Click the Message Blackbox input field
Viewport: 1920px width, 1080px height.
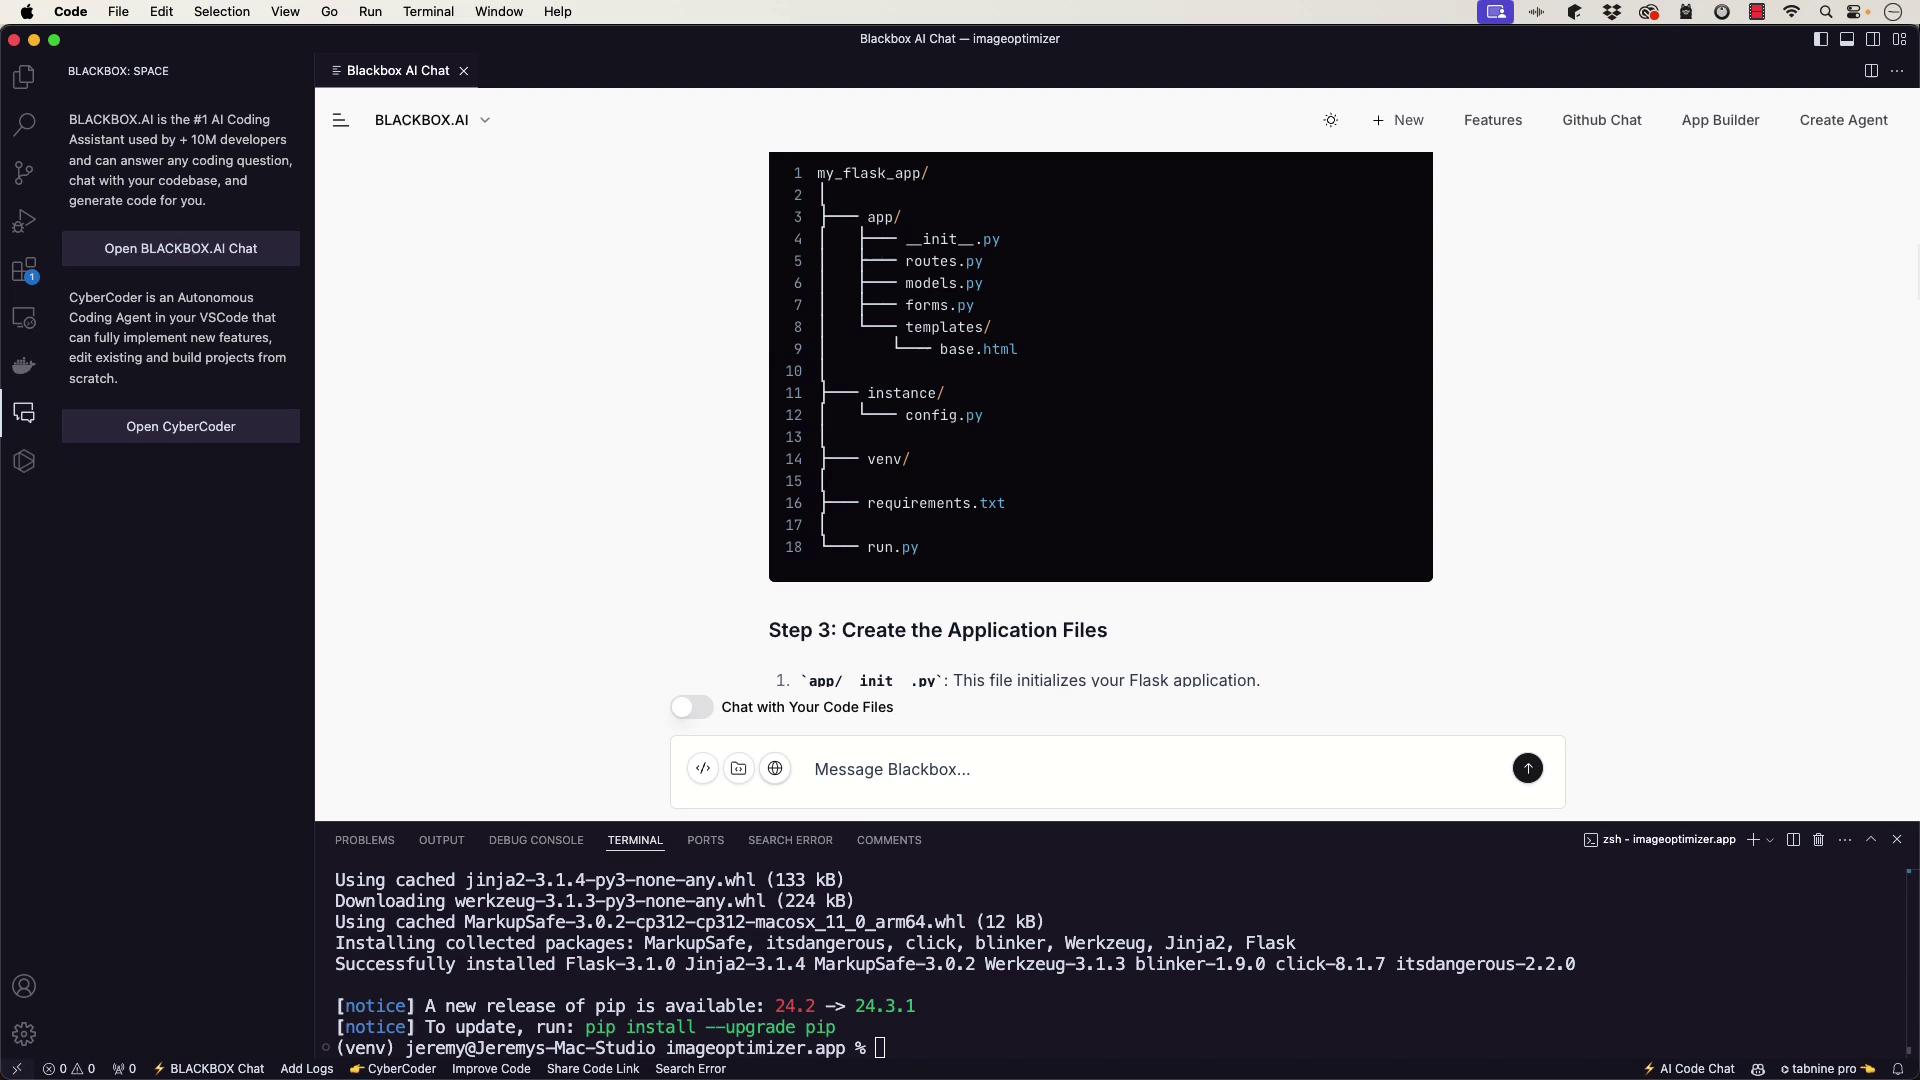1150,769
